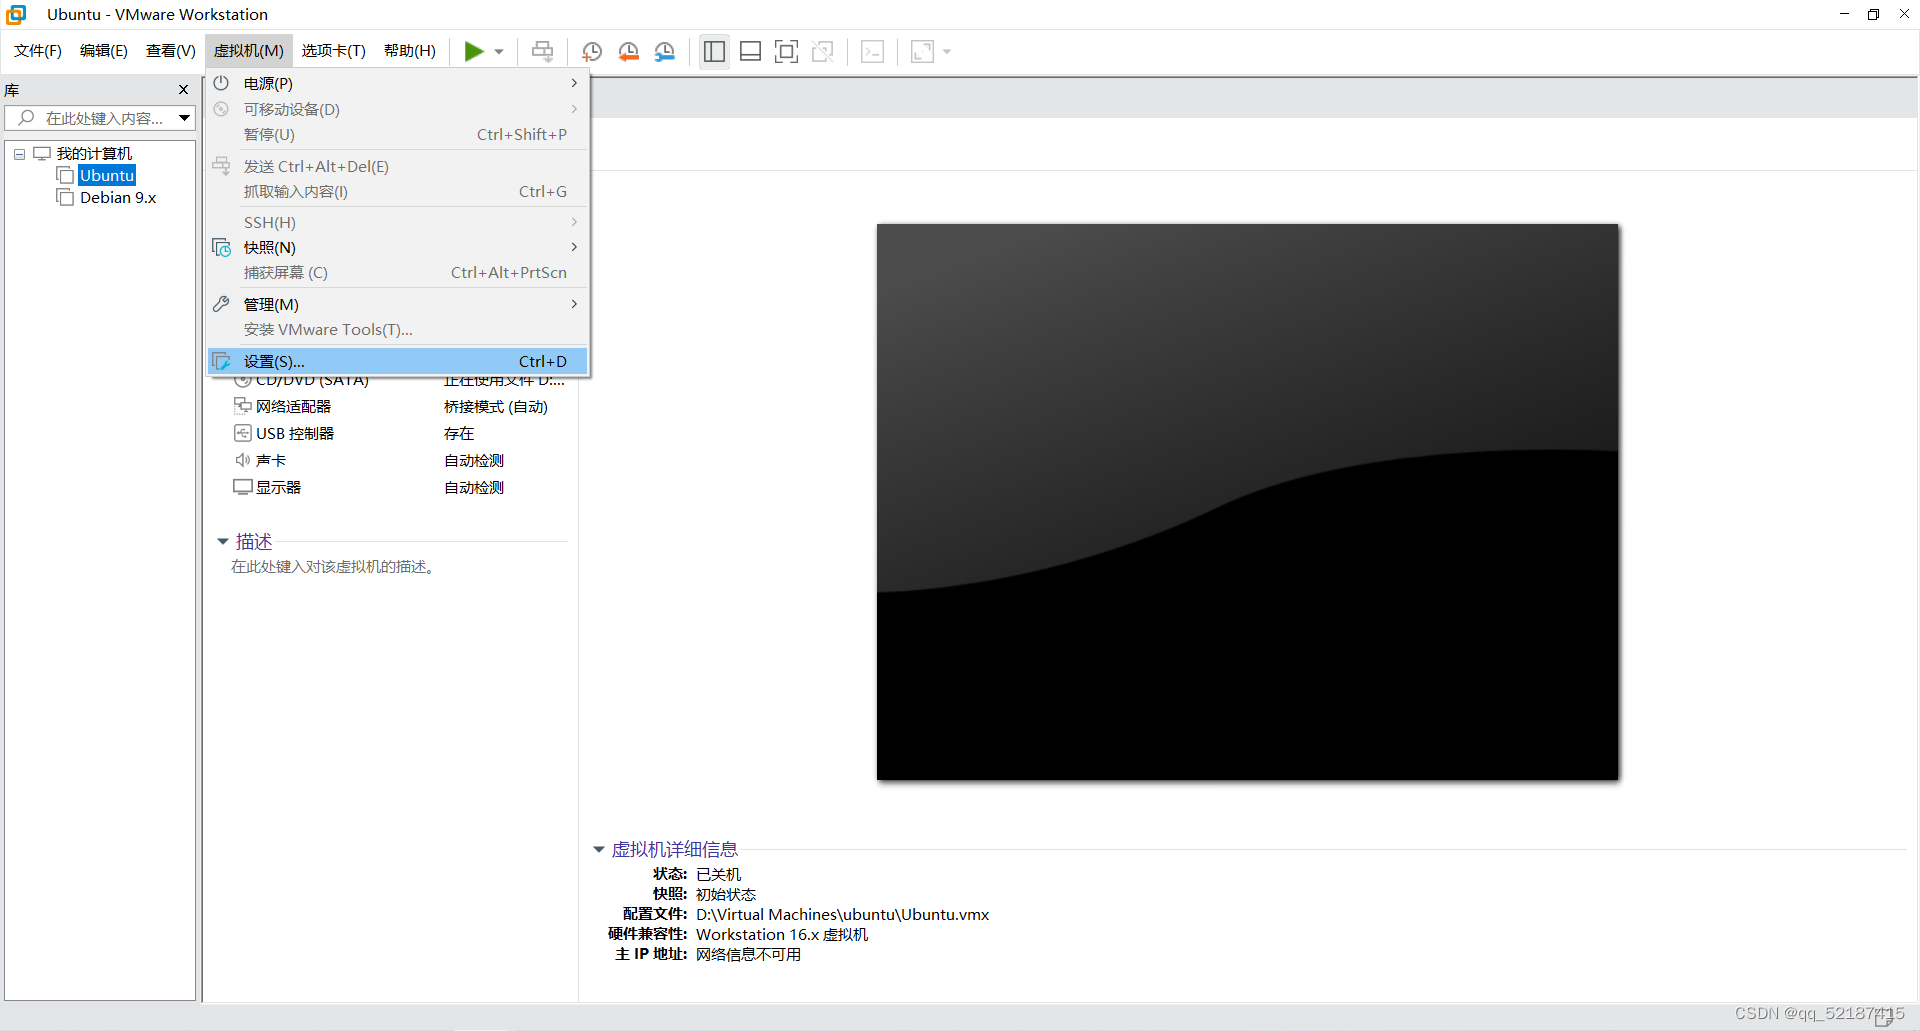The height and width of the screenshot is (1031, 1920).
Task: Click the revert to snapshot toolbar icon
Action: coord(629,51)
